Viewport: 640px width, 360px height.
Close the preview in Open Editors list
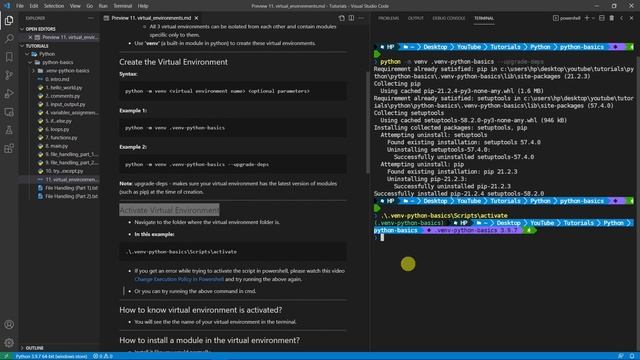point(30,37)
